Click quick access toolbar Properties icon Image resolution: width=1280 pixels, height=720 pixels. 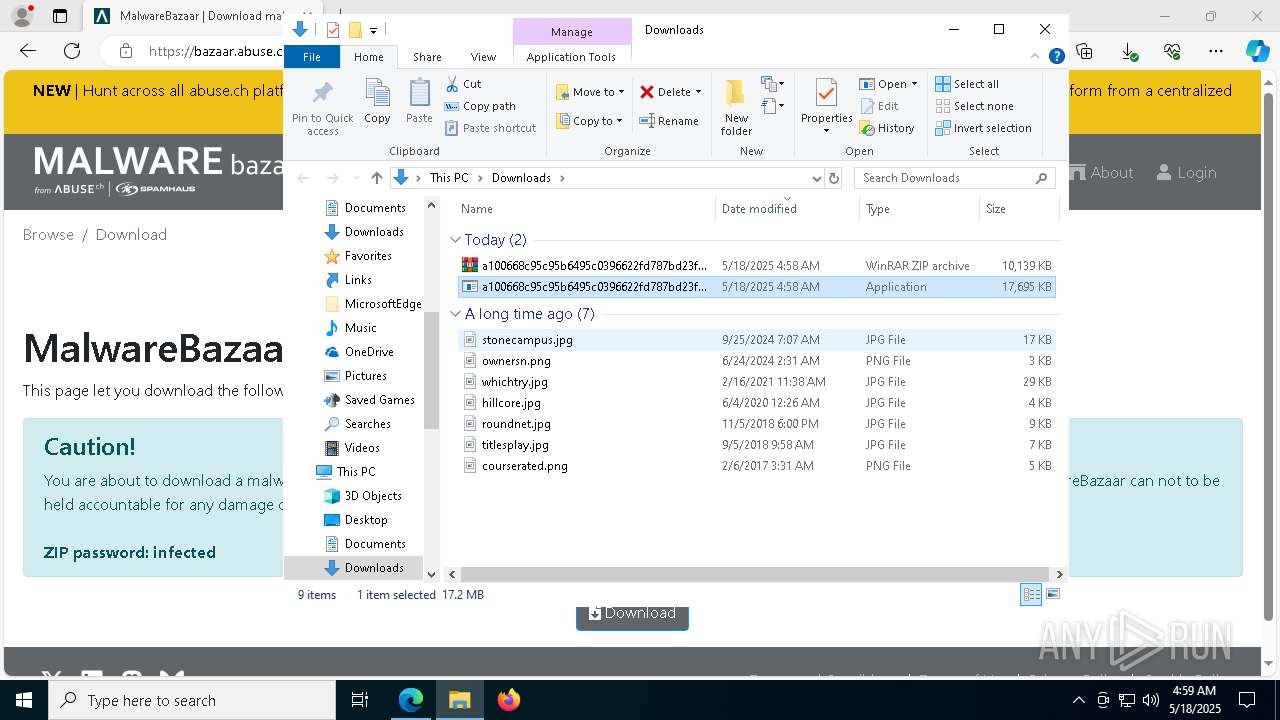(333, 30)
